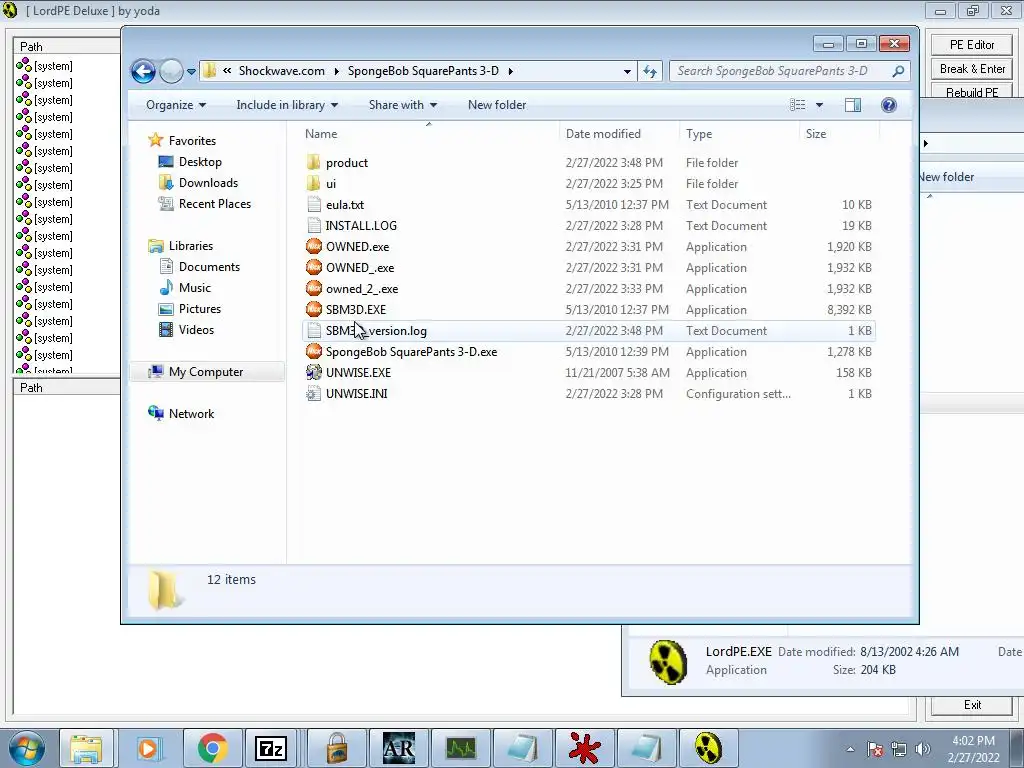1024x768 pixels.
Task: Select the SBM3D_version.log file
Action: [588, 330]
